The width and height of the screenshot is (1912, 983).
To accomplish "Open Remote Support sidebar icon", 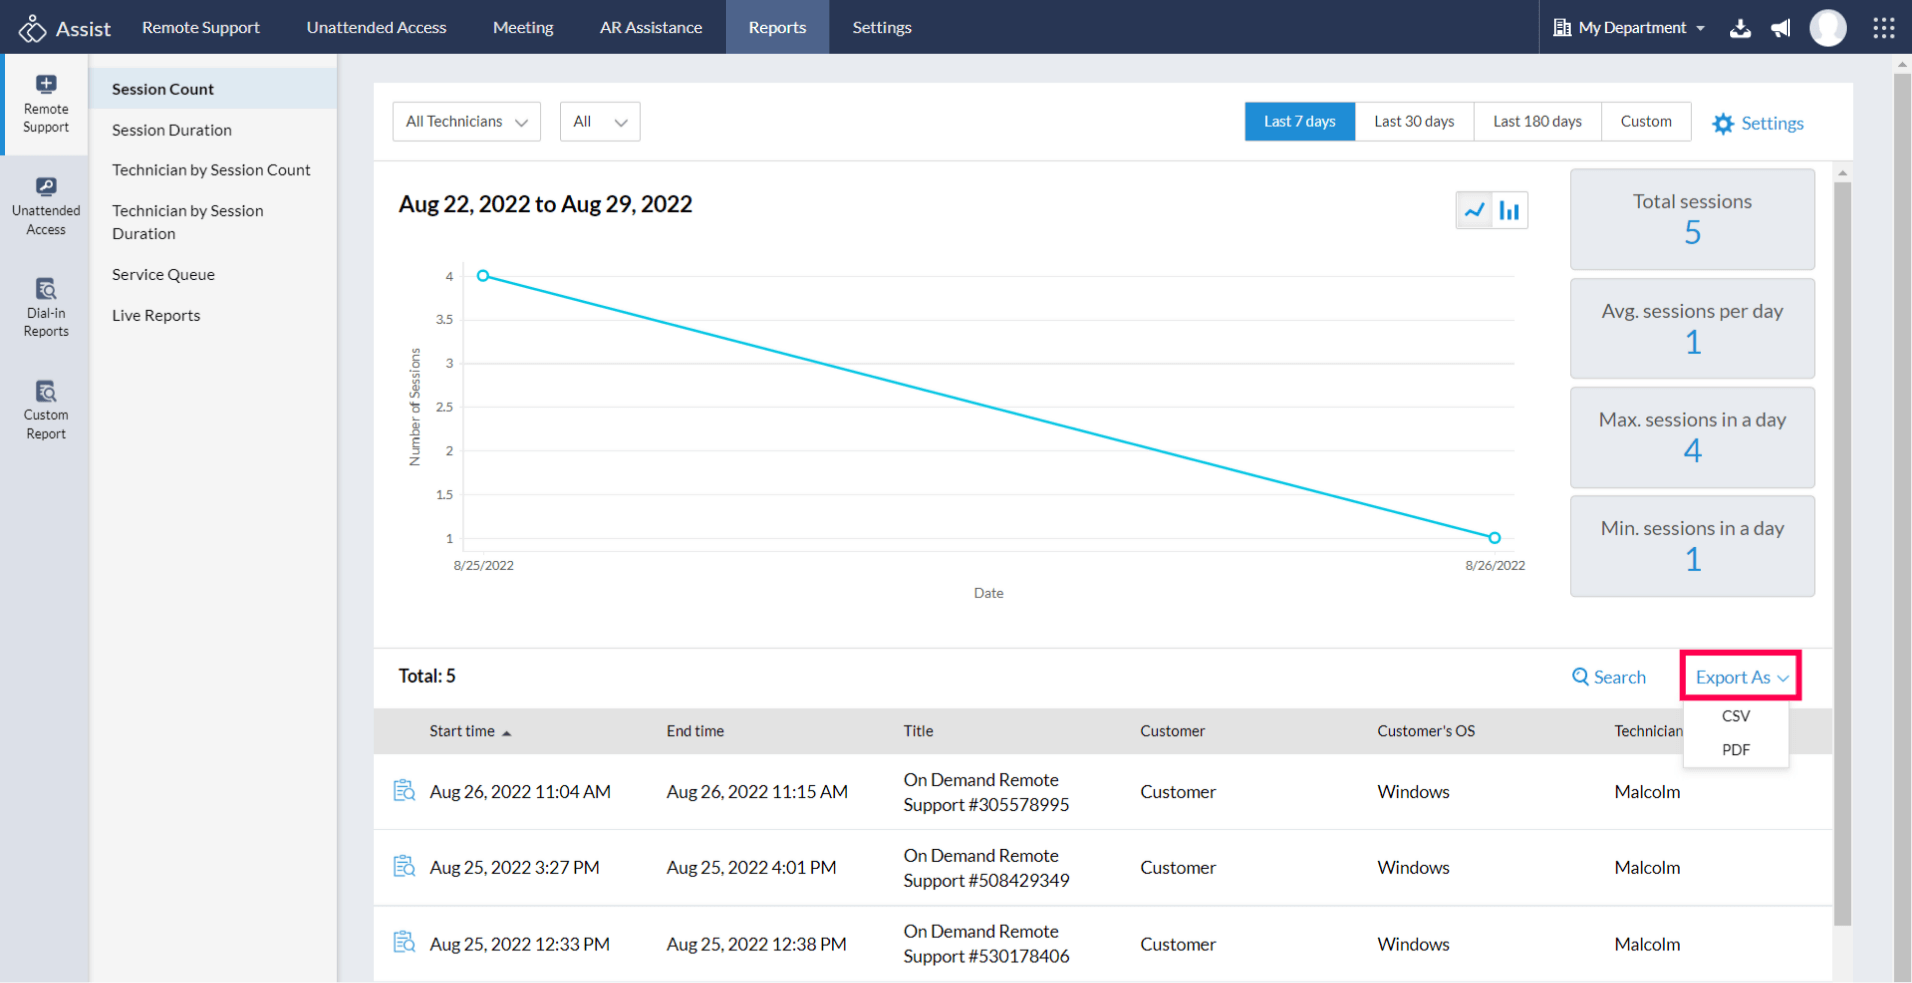I will [46, 103].
